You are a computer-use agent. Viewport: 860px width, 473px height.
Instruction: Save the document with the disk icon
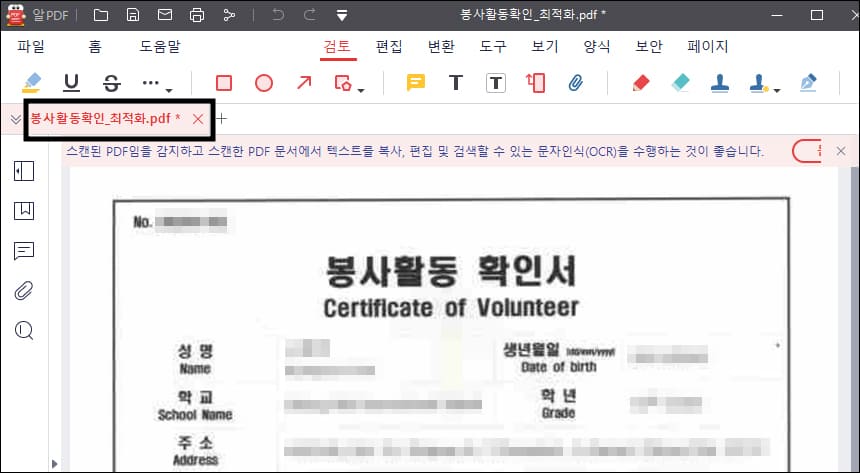(x=133, y=15)
